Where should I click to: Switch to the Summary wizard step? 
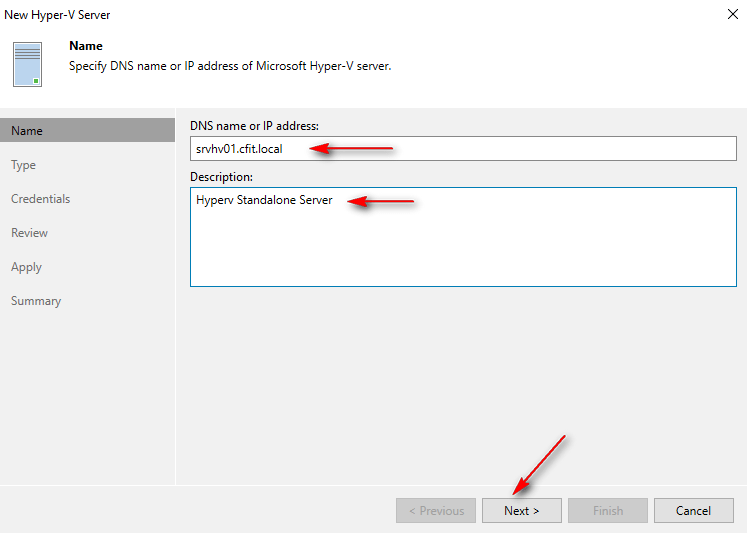click(x=36, y=301)
